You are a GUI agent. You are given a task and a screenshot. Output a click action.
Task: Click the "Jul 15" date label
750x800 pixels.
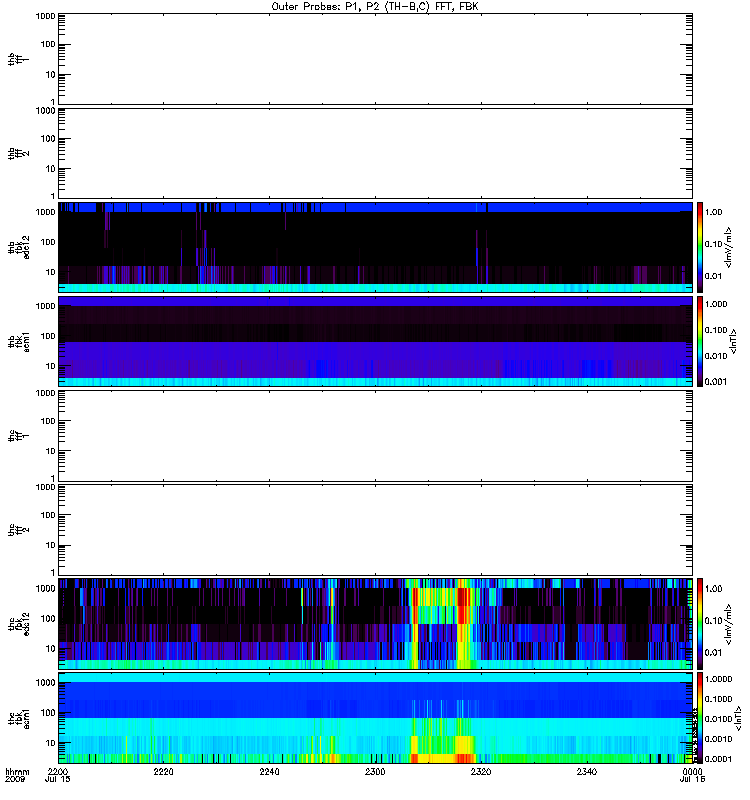58,780
